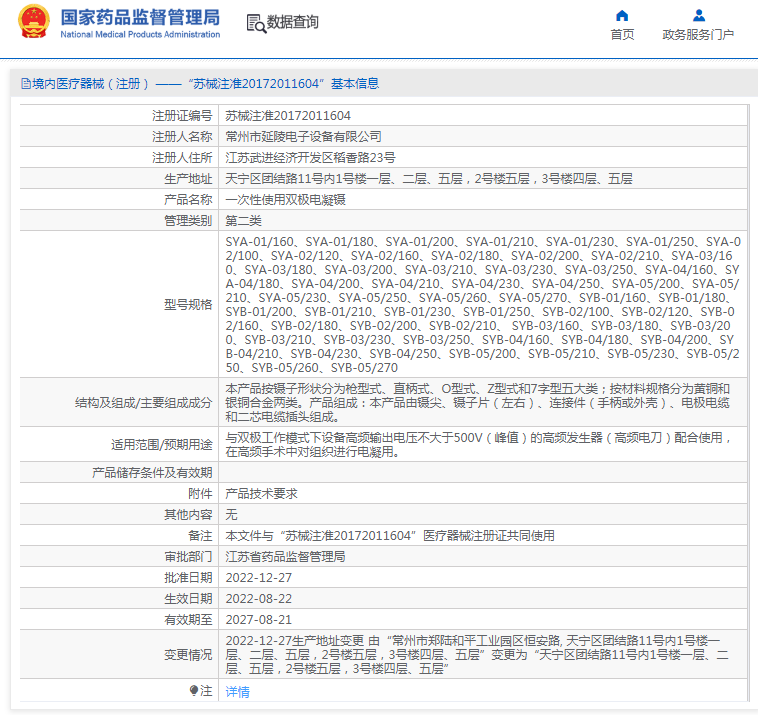Click 产品技术要求 attachment value
758x715 pixels.
(262, 494)
